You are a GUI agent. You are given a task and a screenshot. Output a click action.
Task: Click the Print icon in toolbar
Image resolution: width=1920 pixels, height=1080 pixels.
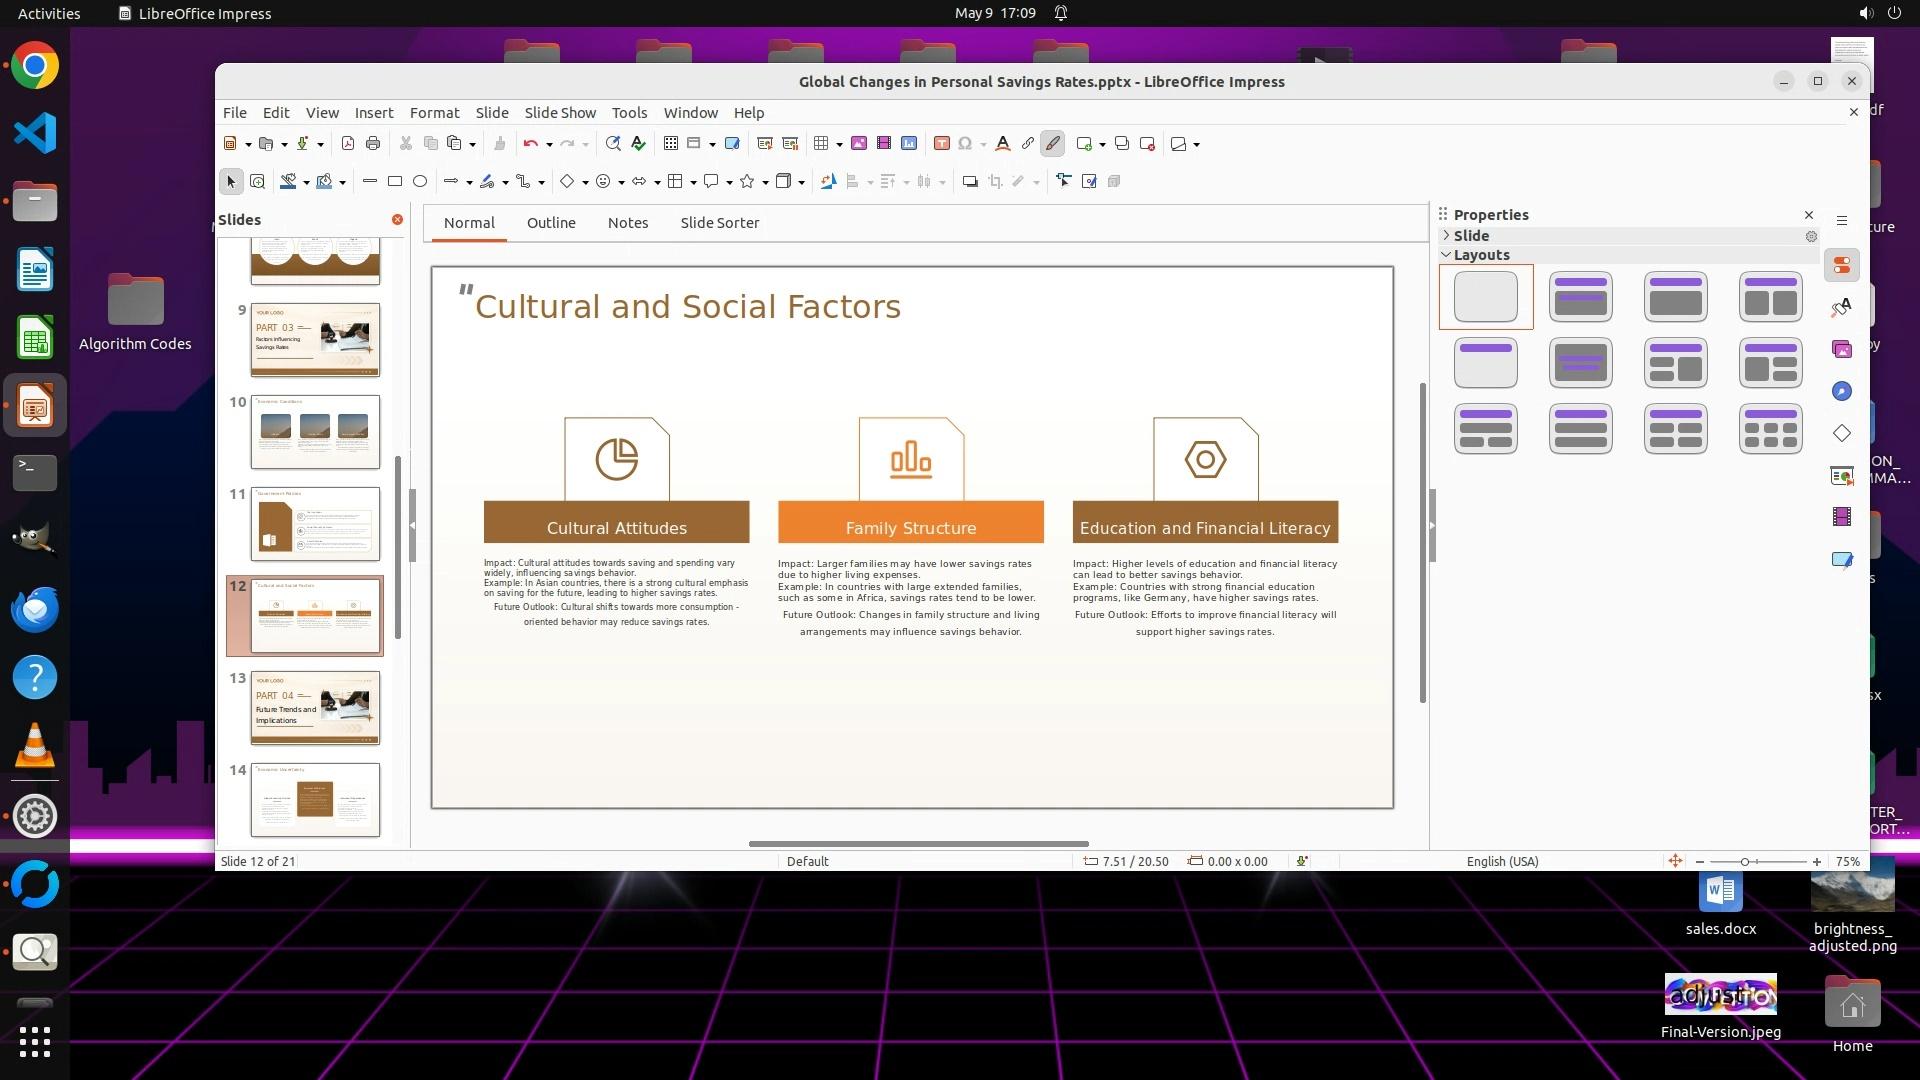373,144
